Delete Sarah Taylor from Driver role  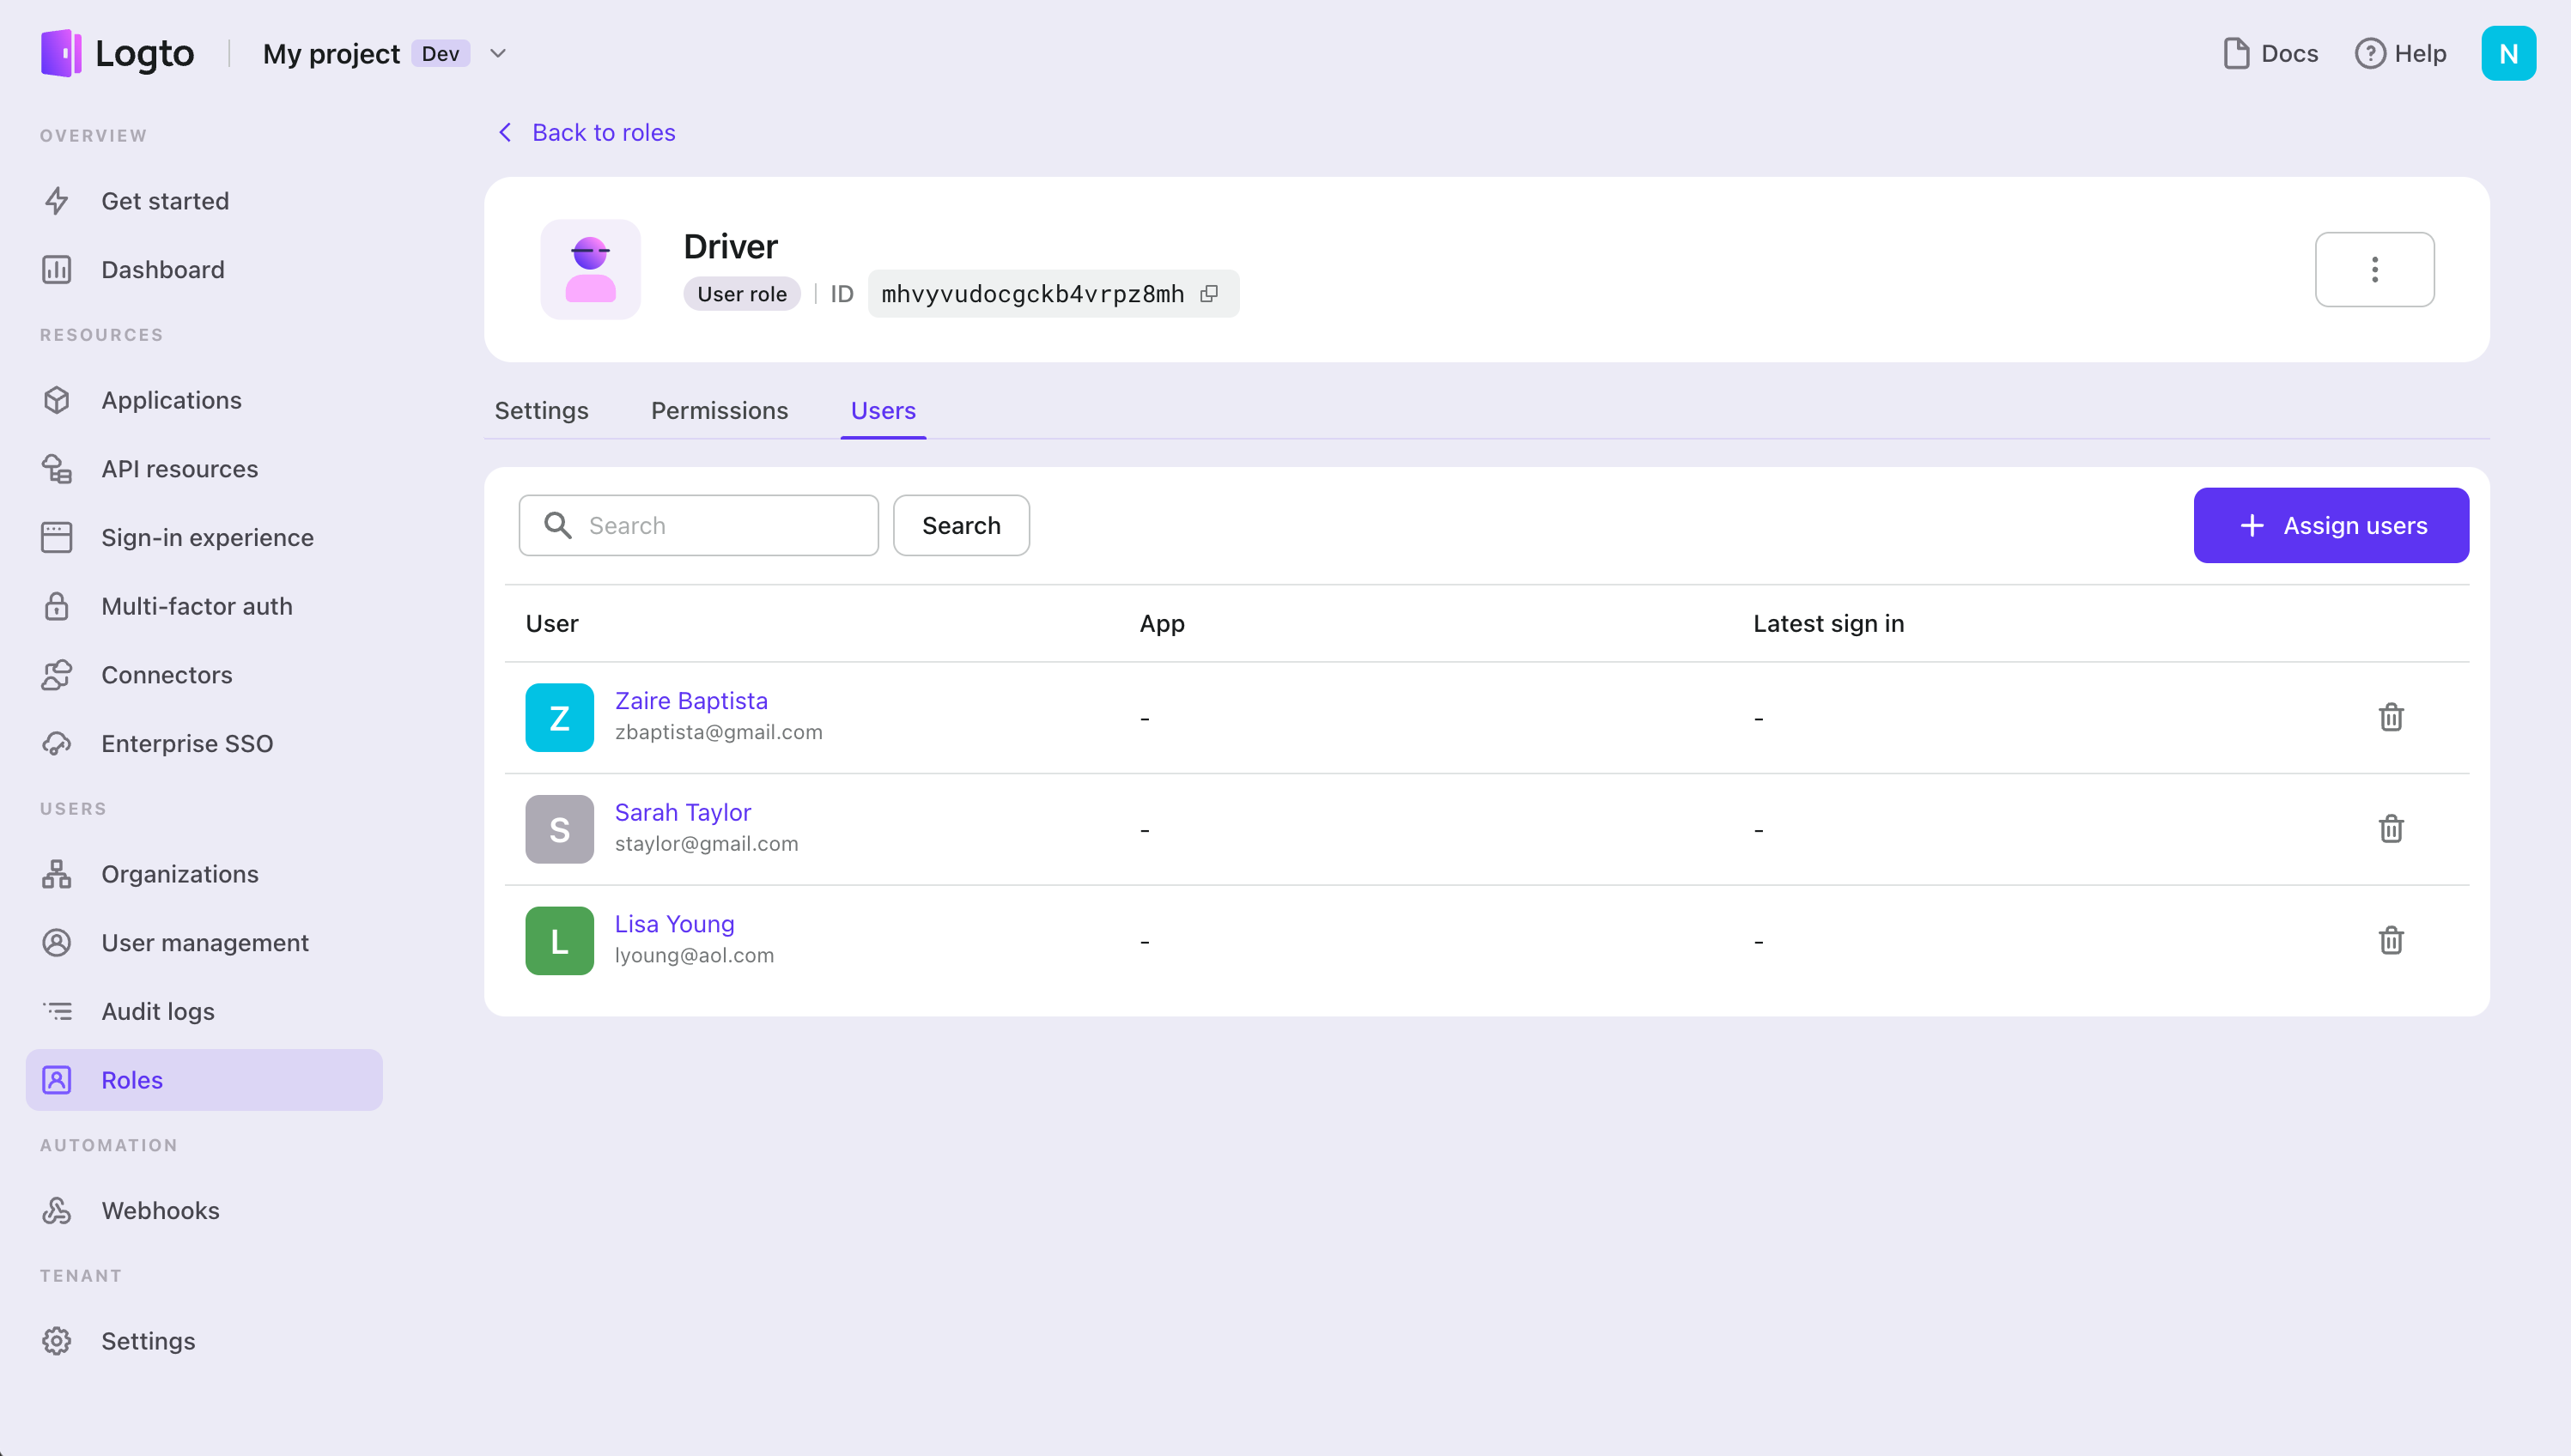tap(2390, 829)
